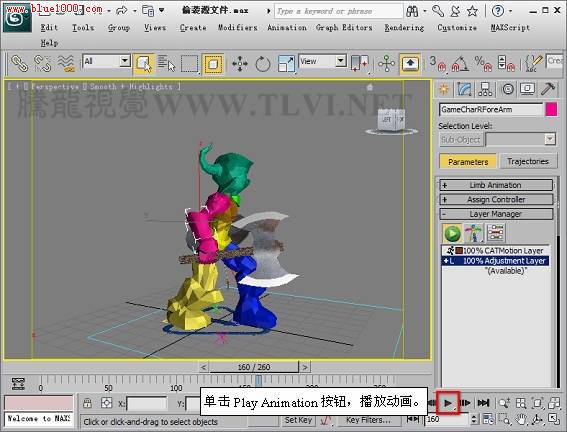Choose the Select and Link chain icon
The image size is (567, 432).
pyautogui.click(x=20, y=64)
